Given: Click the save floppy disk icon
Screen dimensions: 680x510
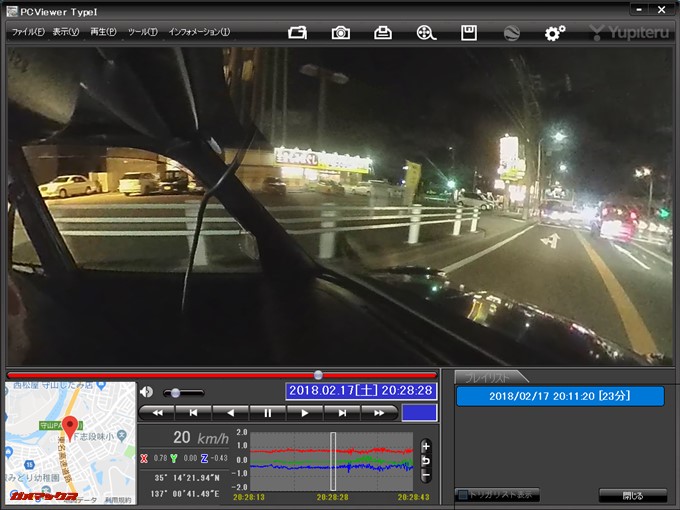Looking at the screenshot, I should pyautogui.click(x=468, y=33).
